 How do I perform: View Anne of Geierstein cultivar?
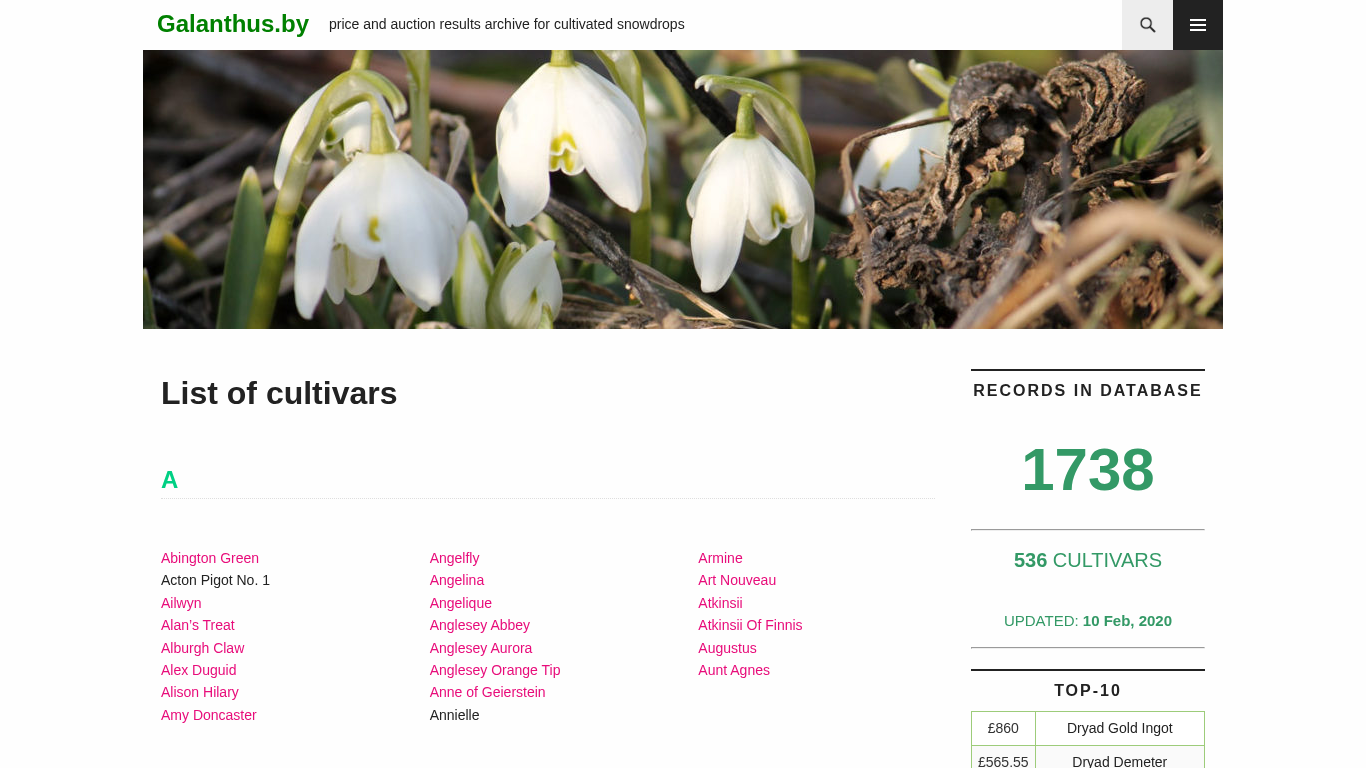click(488, 692)
